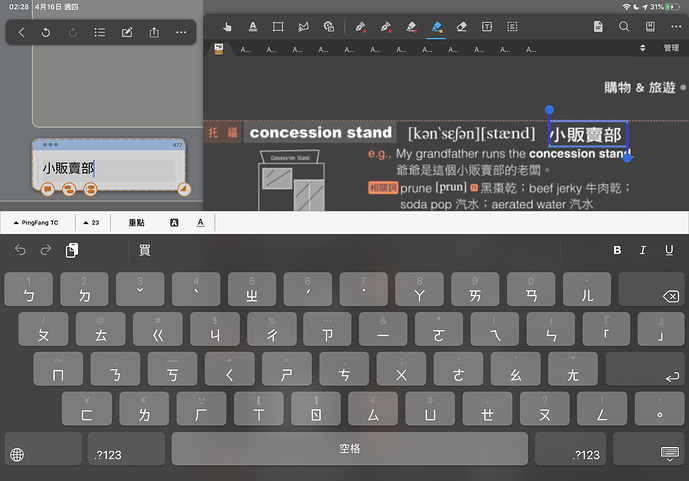Viewport: 689px width, 481px height.
Task: Add comment using card's speech bubble icon
Action: [x=47, y=189]
